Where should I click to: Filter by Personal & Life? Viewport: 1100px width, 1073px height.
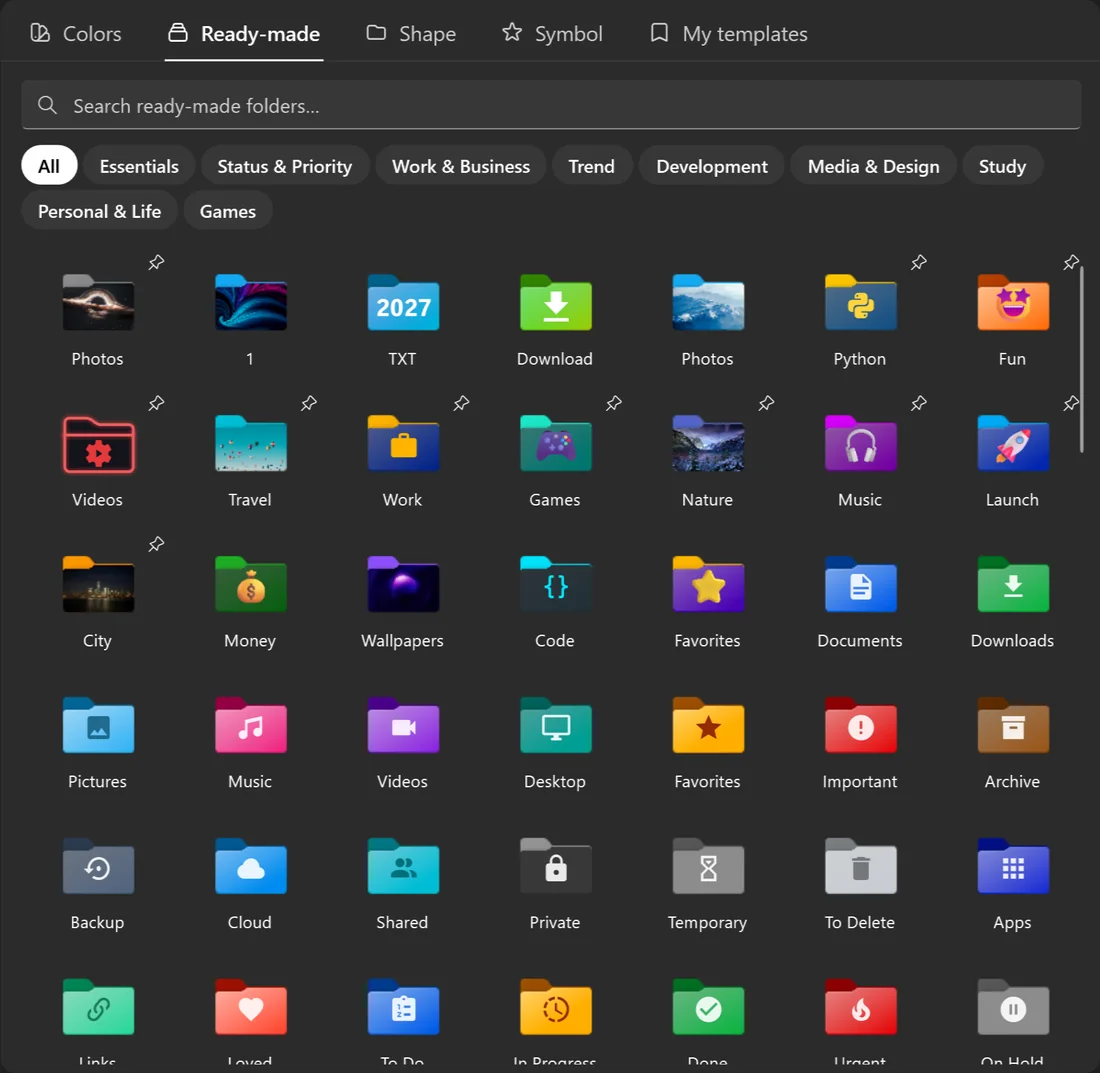point(100,211)
